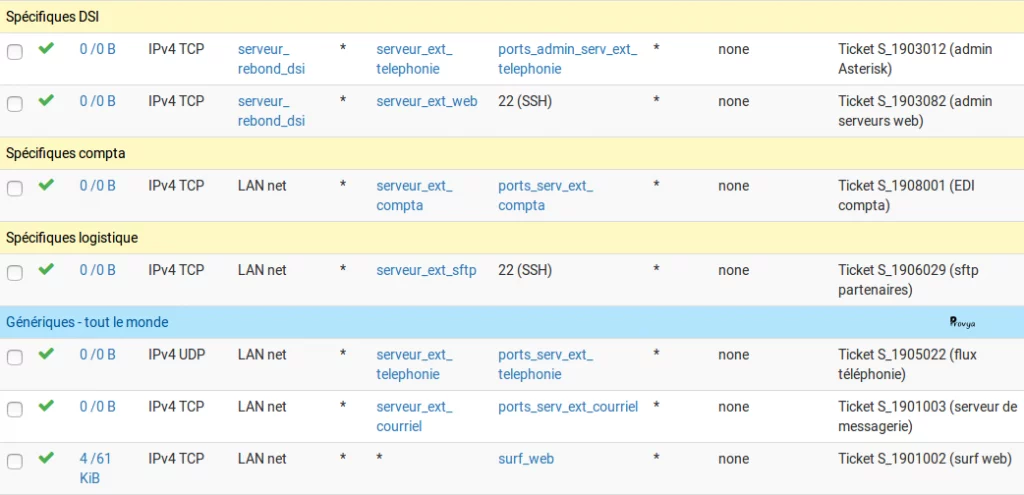
Task: Open 4/61 KiB states link
Action: tap(95, 468)
